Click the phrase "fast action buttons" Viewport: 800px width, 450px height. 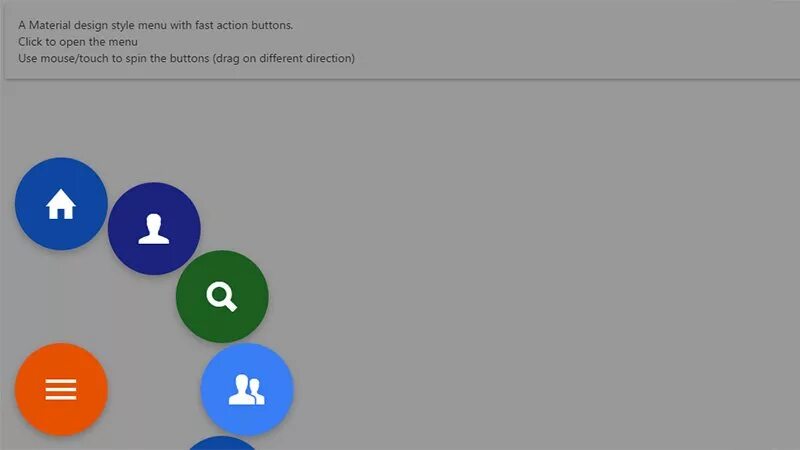tap(244, 25)
